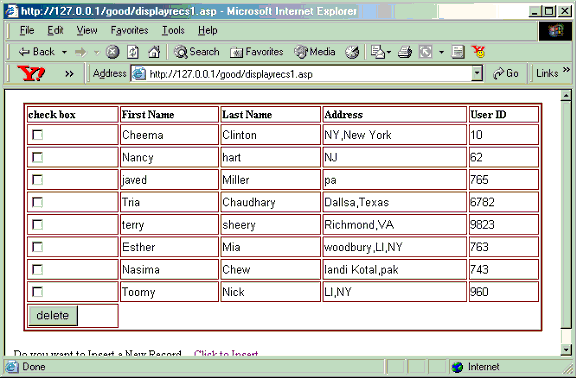Expand the Edit icon dropdown arrow

pos(441,52)
